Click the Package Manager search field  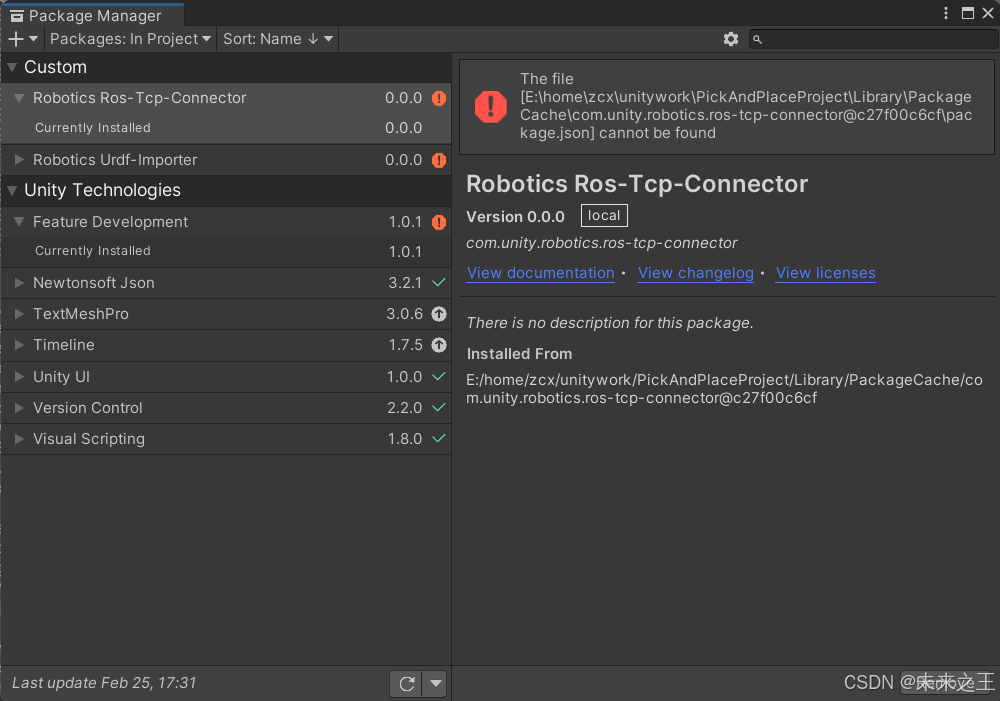[873, 39]
